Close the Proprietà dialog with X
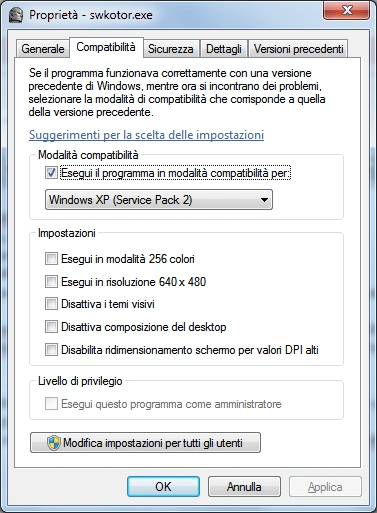377x513 pixels. tap(347, 11)
